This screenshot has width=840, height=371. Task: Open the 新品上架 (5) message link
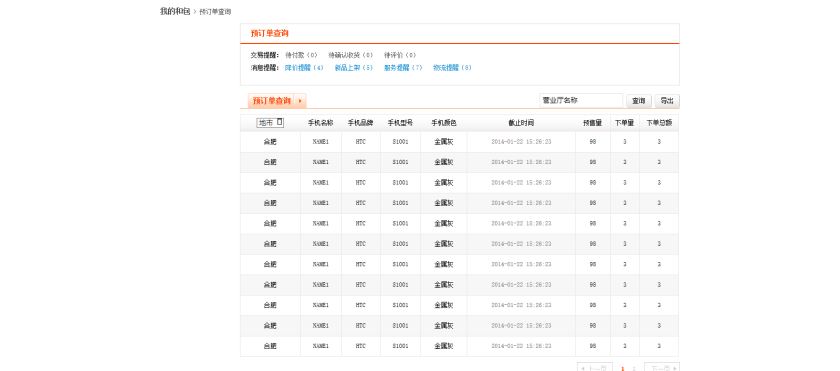coord(354,68)
